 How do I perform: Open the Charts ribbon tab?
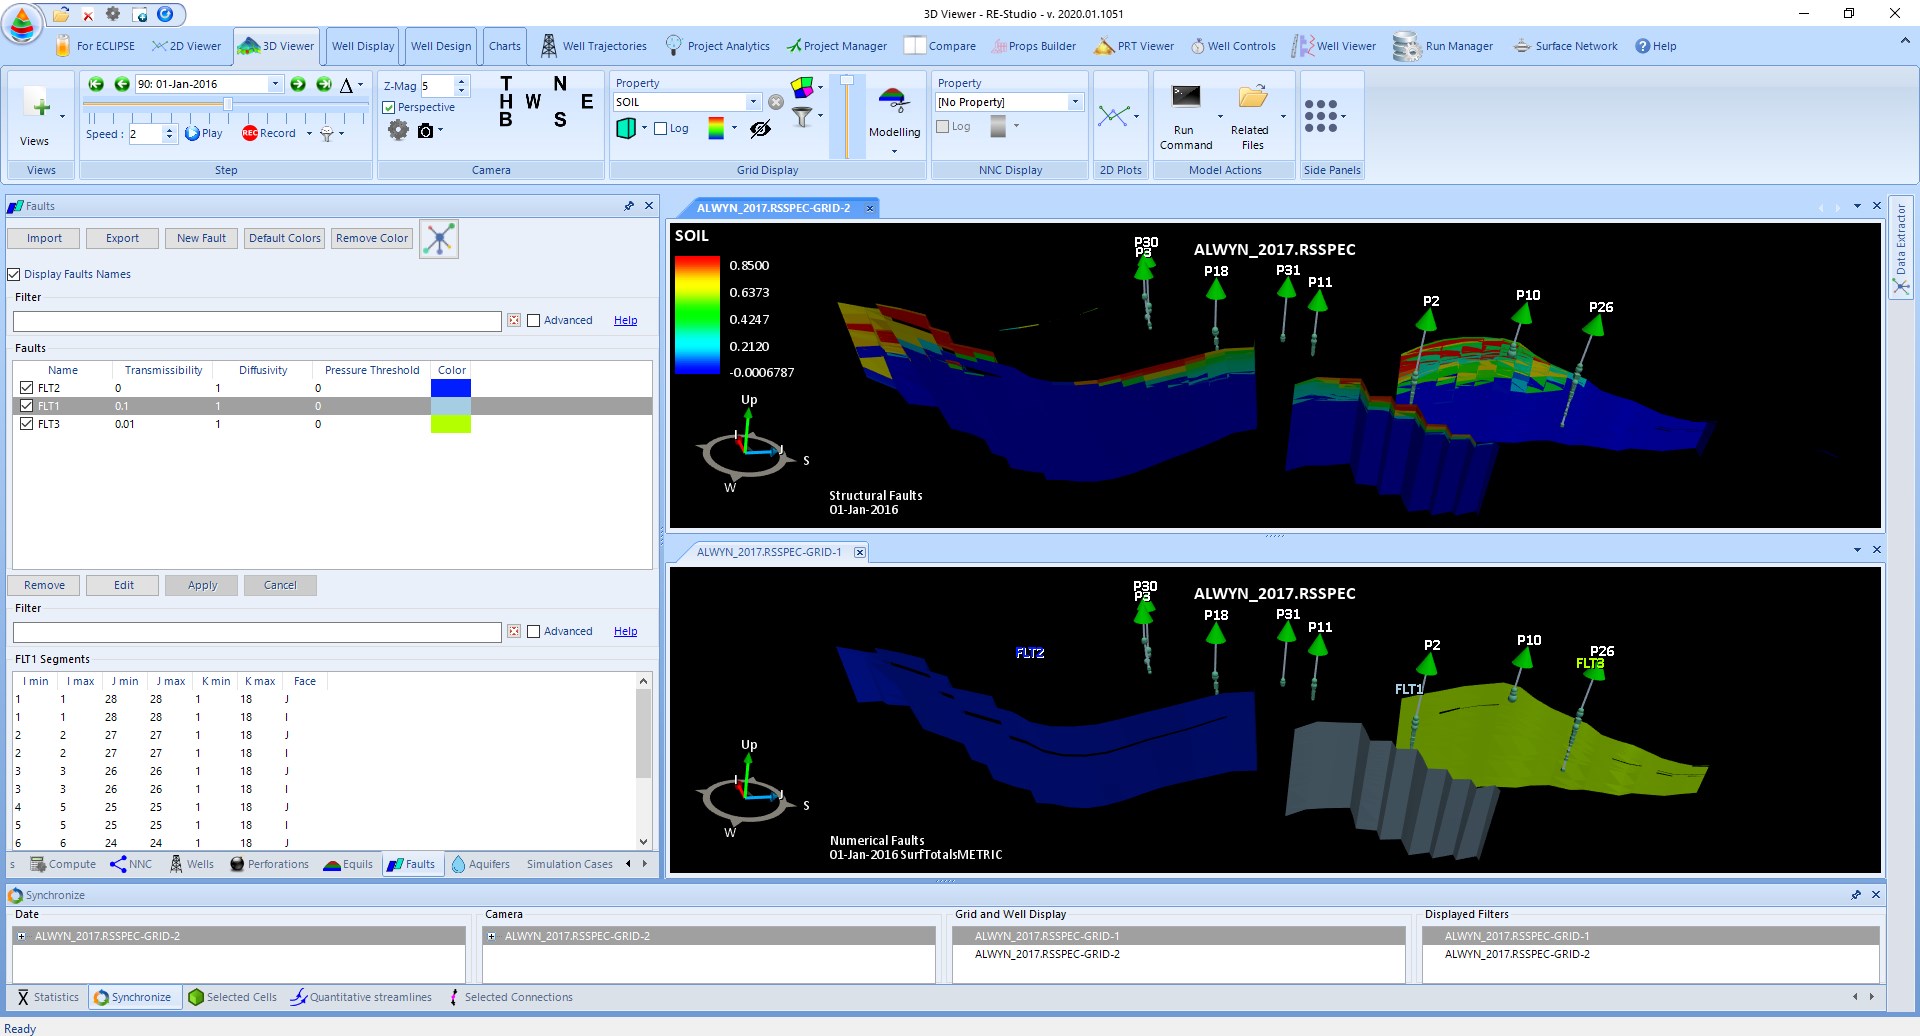[504, 46]
